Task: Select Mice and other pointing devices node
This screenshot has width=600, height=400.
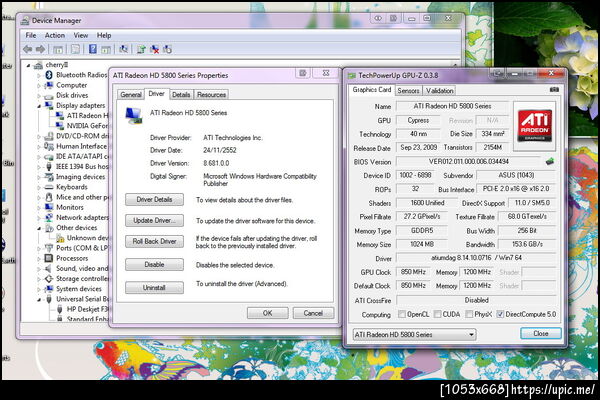Action: pos(83,197)
